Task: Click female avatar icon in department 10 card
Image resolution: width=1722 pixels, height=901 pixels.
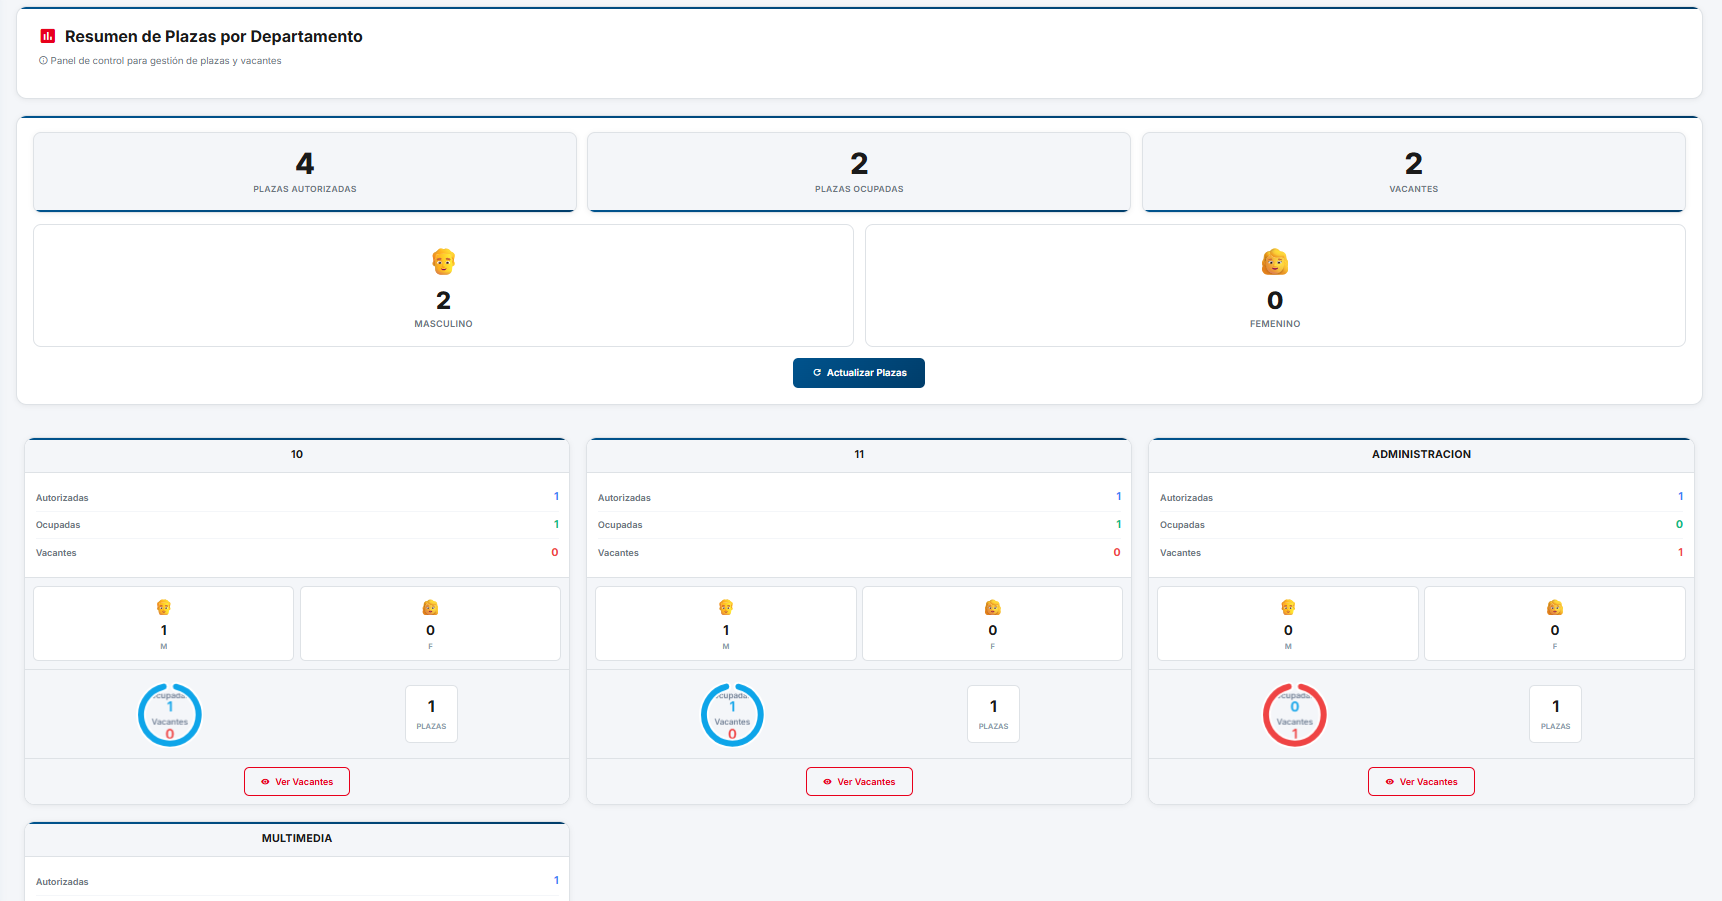Action: coord(430,608)
